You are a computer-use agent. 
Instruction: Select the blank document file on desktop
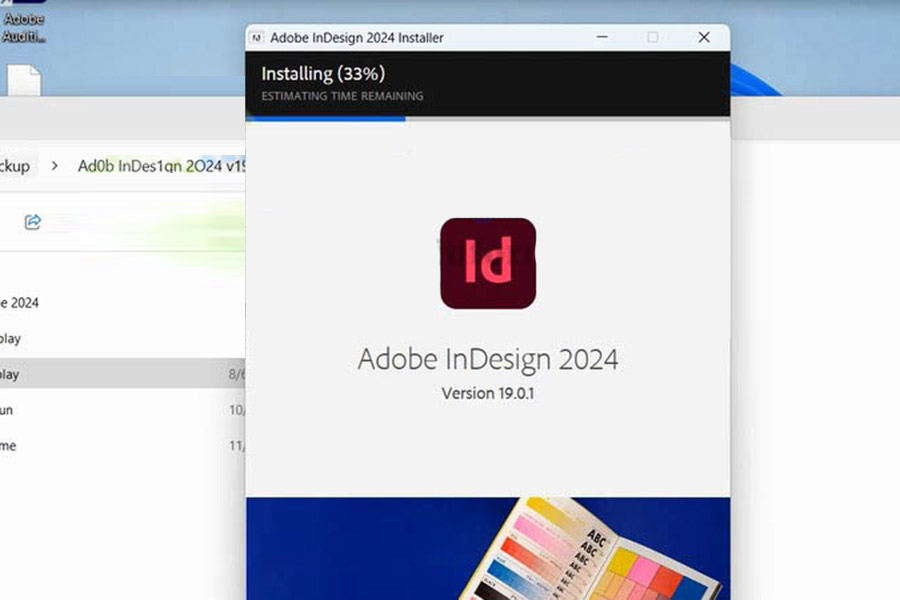(24, 80)
